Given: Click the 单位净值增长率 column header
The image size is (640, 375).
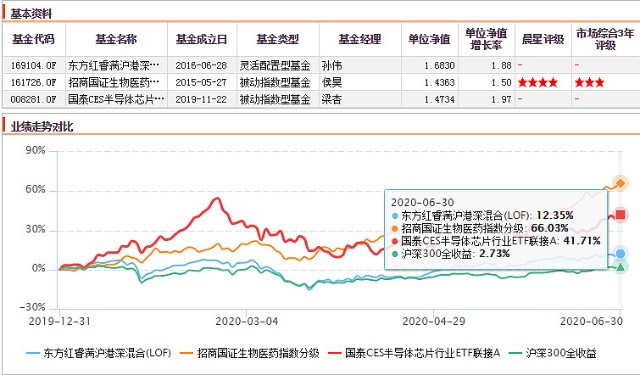Looking at the screenshot, I should tap(486, 39).
